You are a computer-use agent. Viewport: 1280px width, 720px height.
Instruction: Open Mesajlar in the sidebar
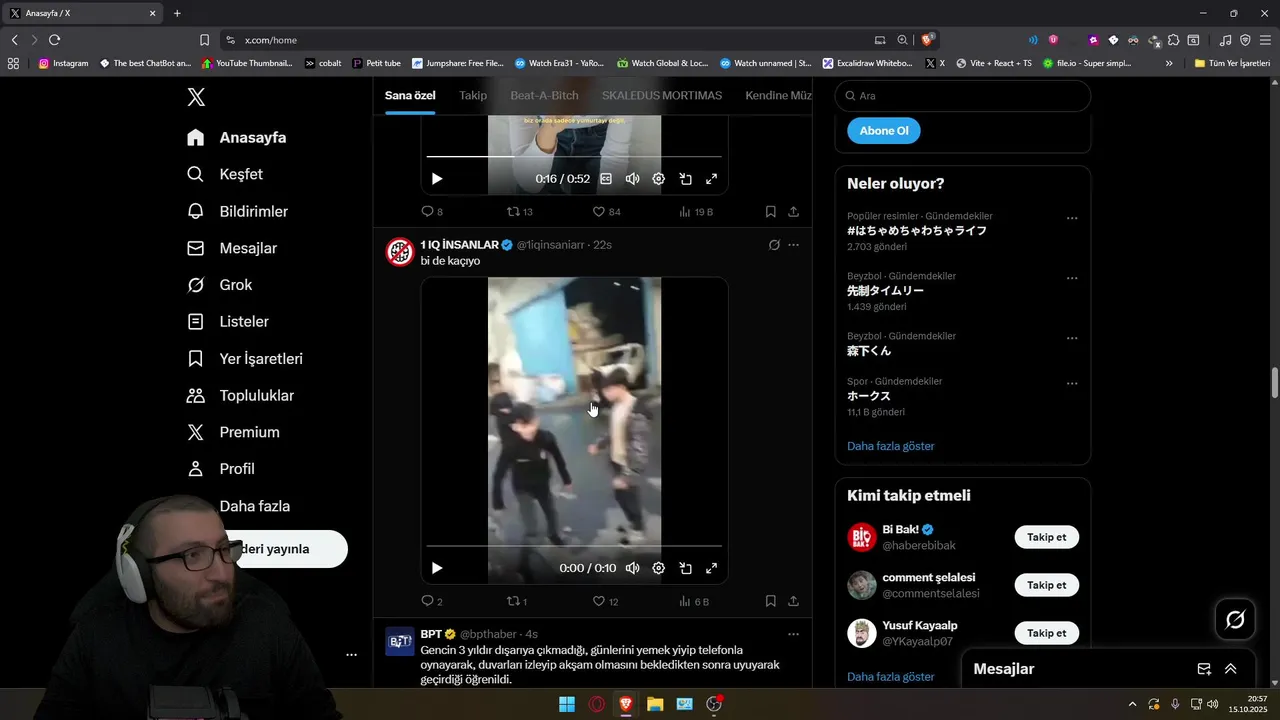pos(232,248)
